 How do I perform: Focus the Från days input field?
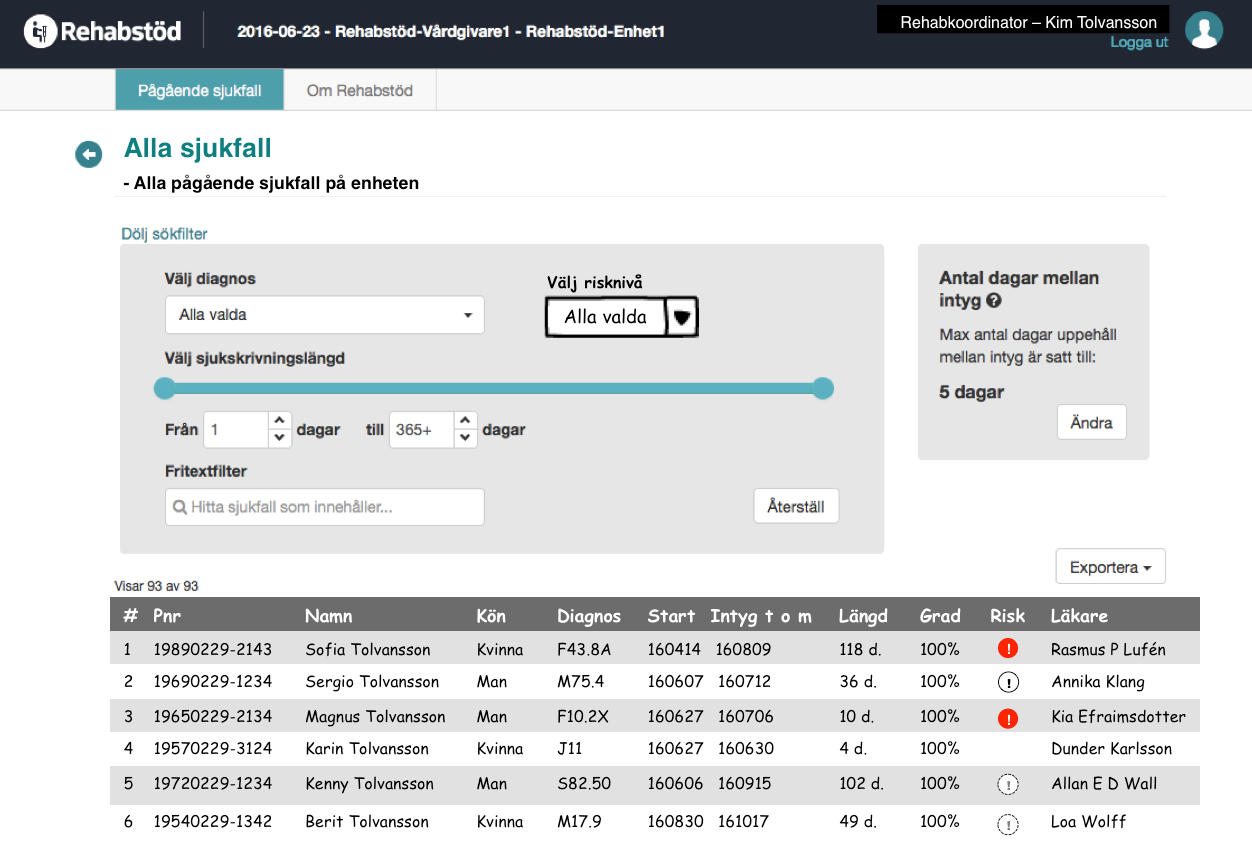point(236,430)
